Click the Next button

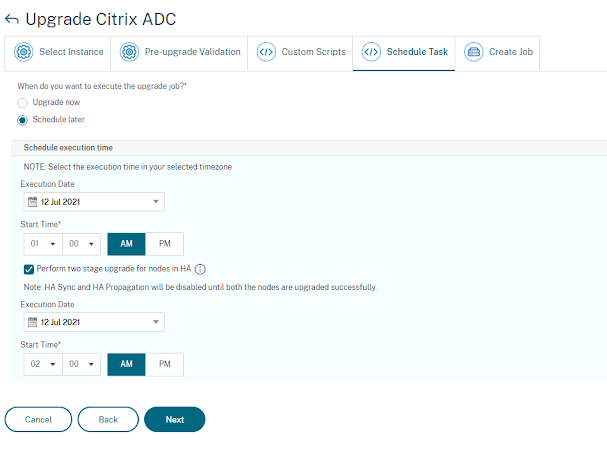(175, 419)
